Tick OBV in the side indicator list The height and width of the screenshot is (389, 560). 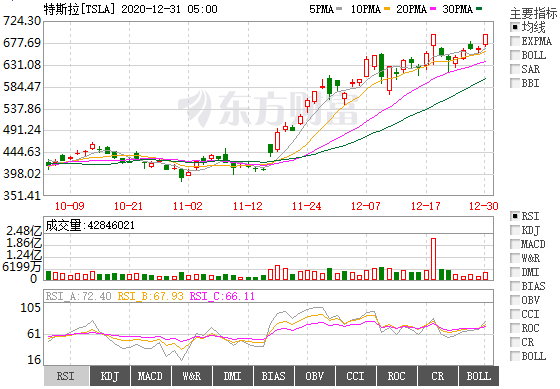(515, 300)
